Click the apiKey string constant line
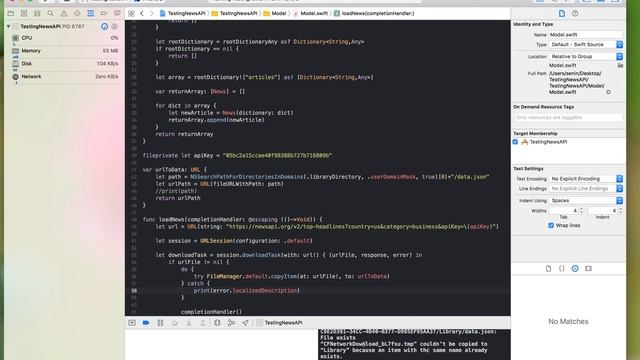 237,156
